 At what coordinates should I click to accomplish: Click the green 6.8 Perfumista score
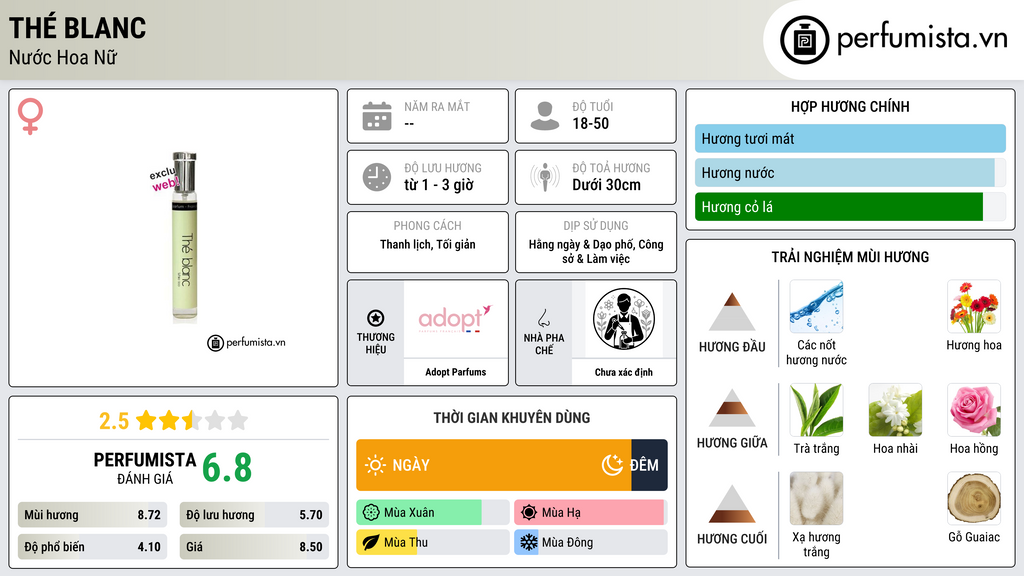point(227,468)
